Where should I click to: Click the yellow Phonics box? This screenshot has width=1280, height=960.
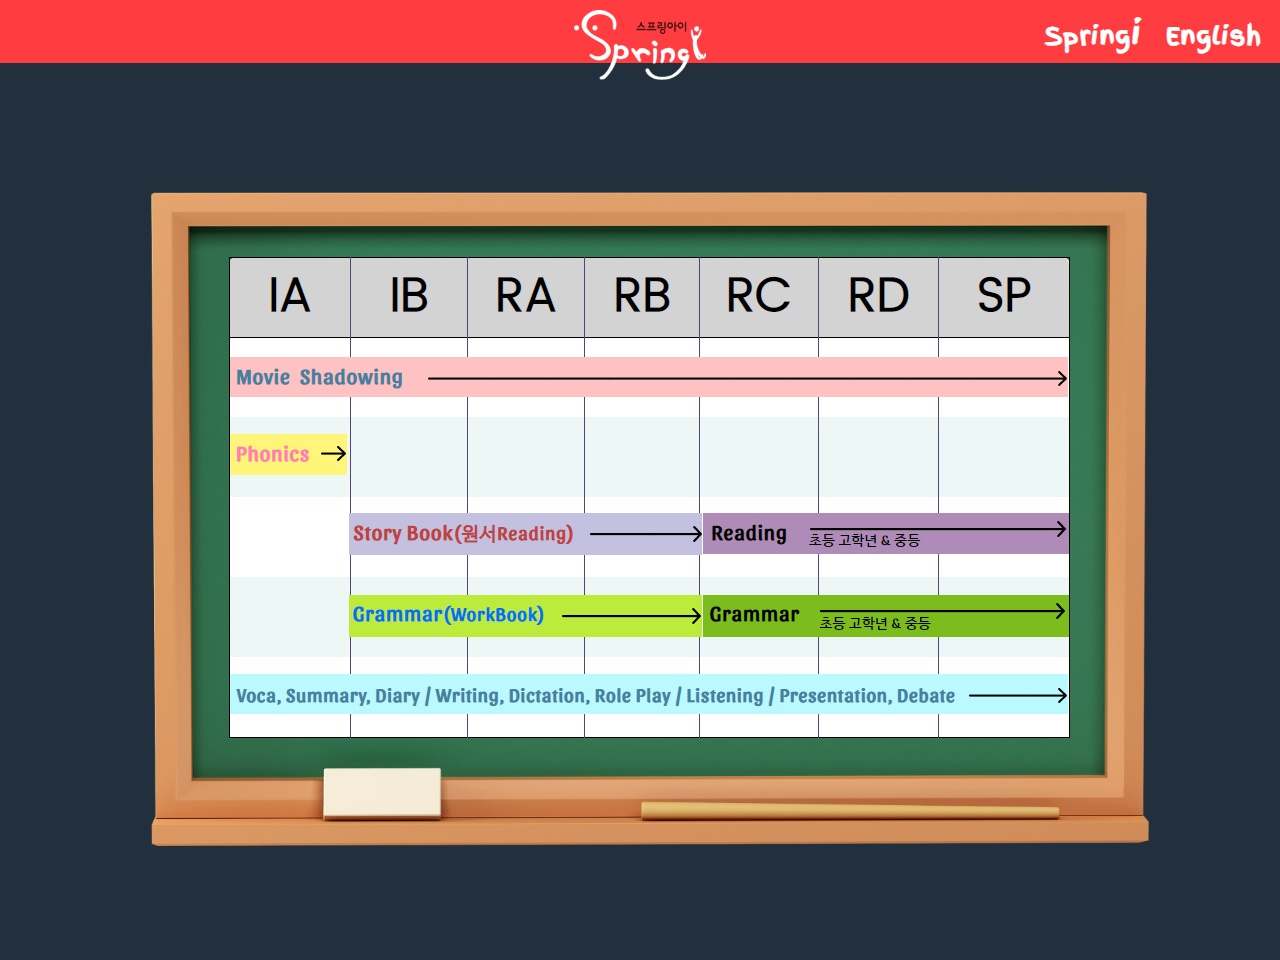click(273, 454)
